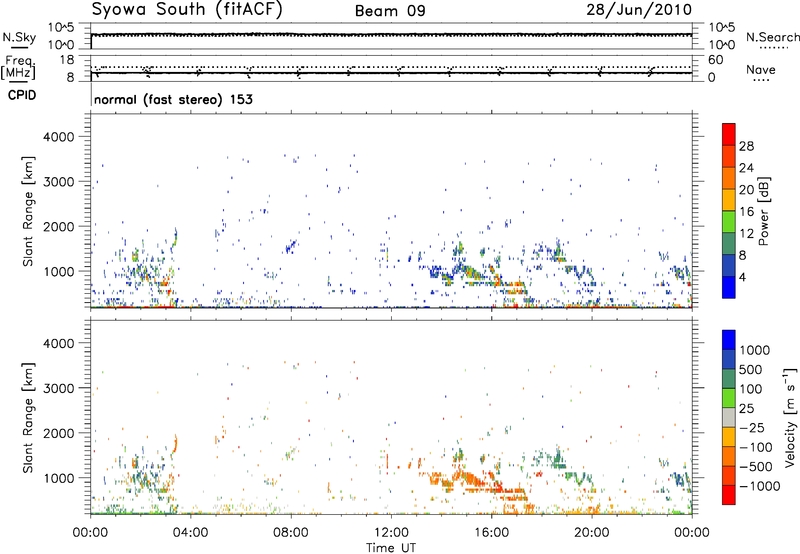
Task: Click the "CPID" label
Action: tap(22, 95)
